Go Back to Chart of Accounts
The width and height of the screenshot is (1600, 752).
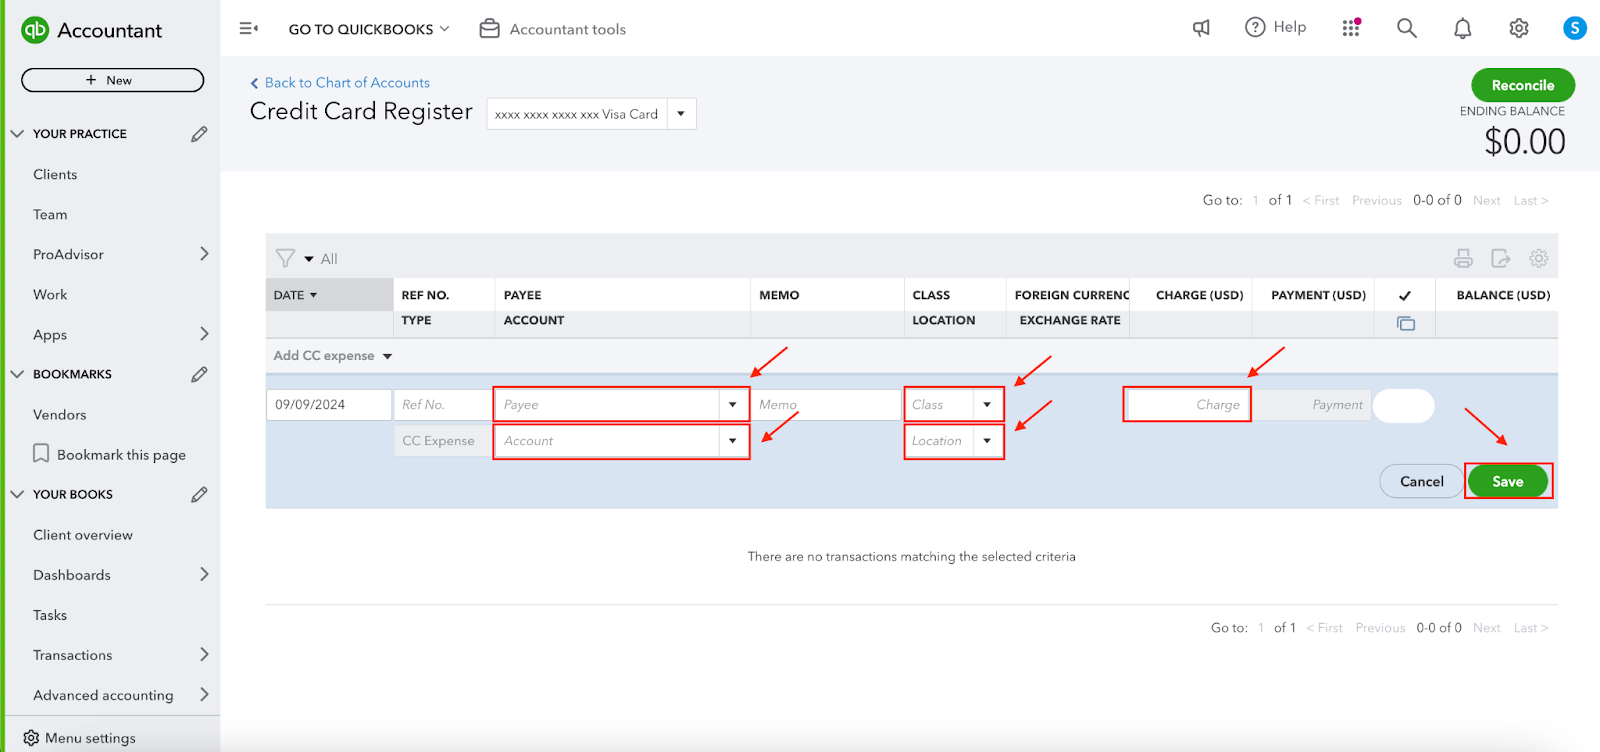340,83
